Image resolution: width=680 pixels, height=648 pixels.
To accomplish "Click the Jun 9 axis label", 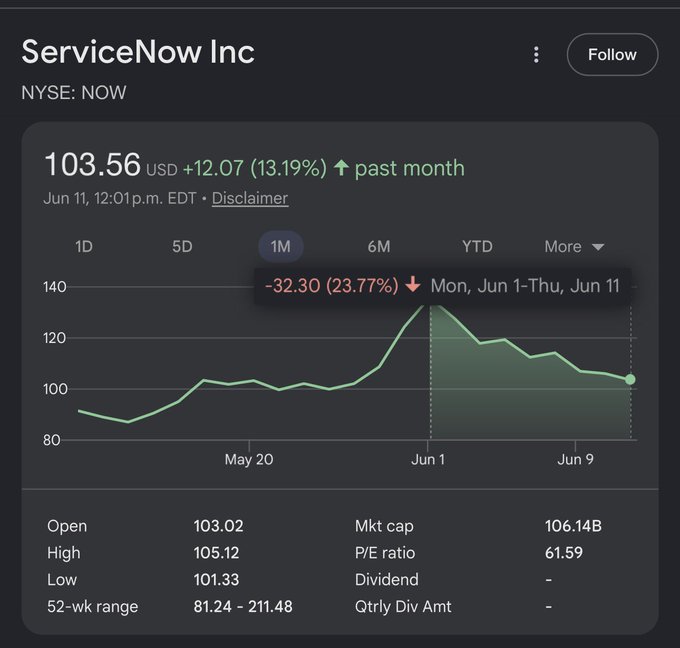I will [x=575, y=459].
